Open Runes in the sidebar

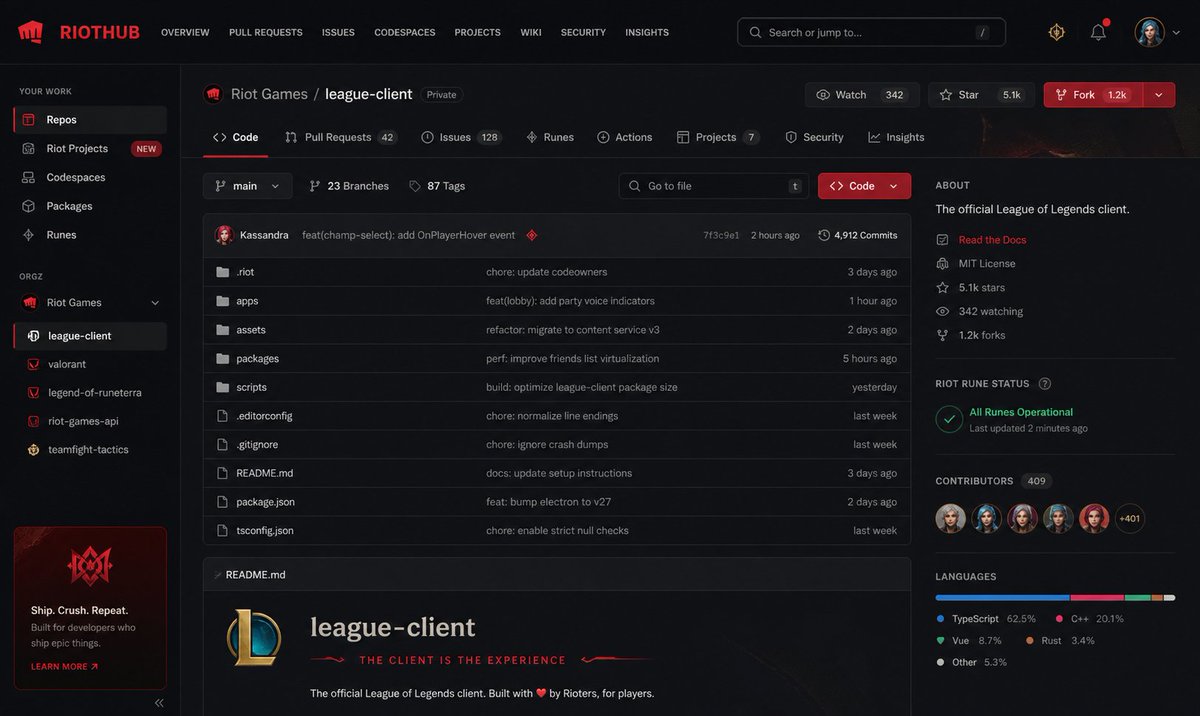tap(90, 235)
